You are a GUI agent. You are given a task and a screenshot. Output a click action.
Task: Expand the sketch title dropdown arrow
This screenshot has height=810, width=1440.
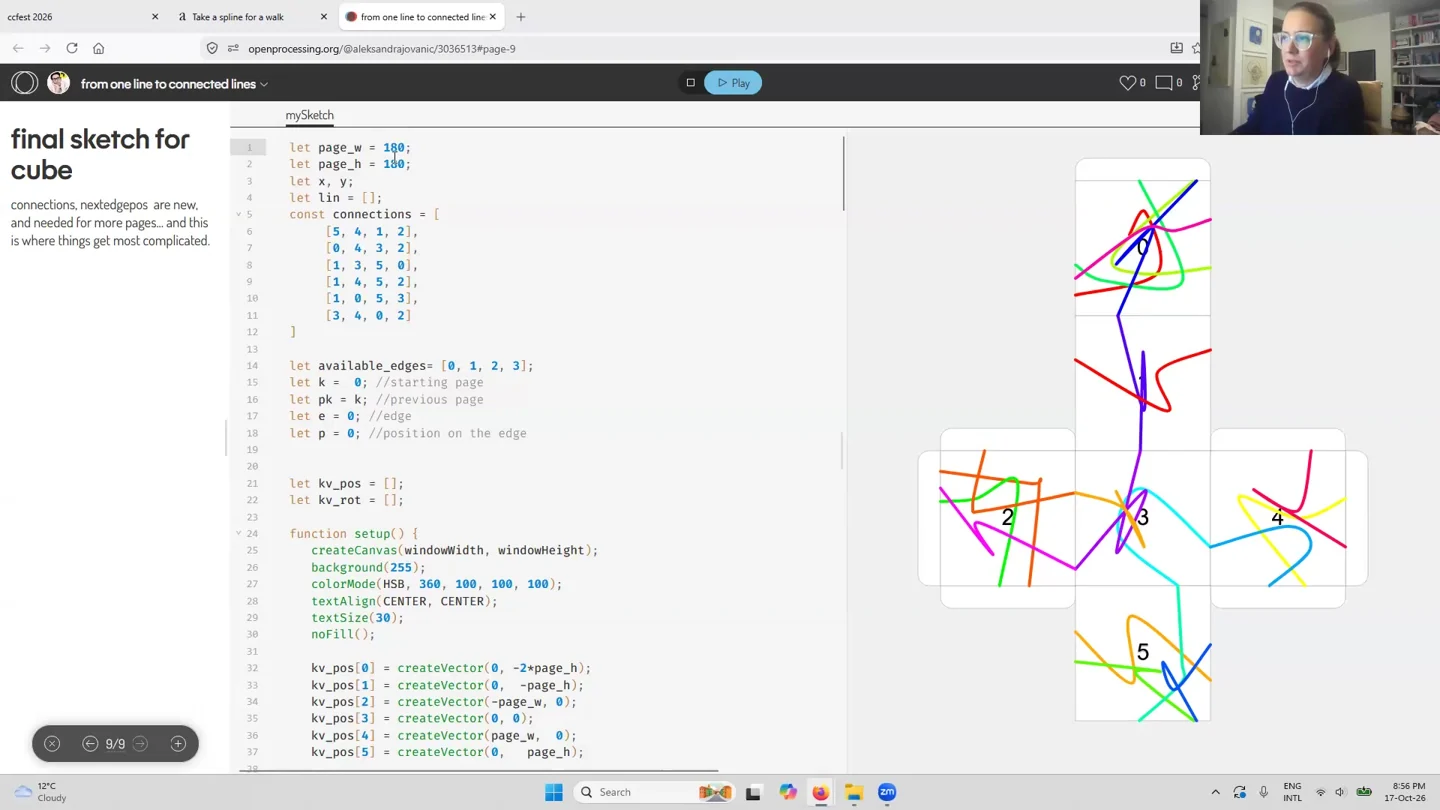point(264,84)
